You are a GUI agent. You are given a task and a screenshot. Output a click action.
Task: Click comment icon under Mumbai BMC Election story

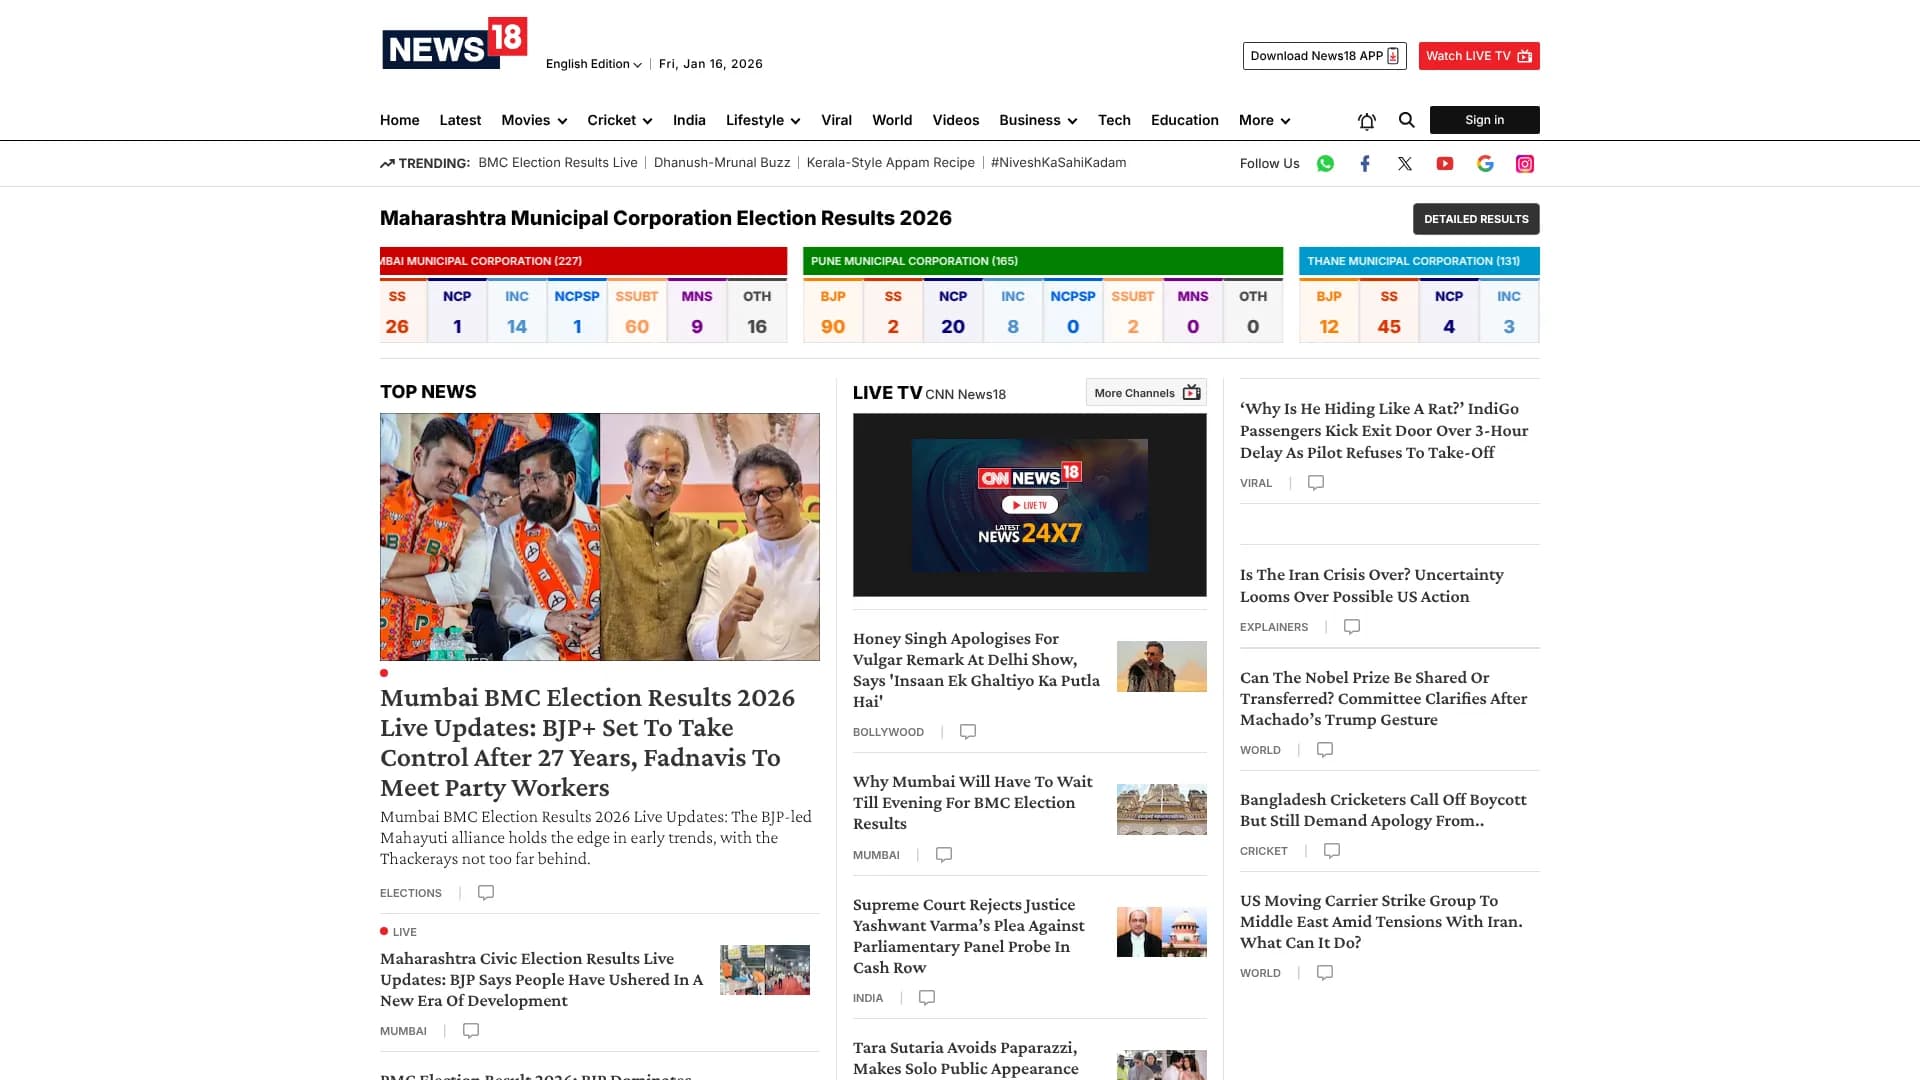coord(486,893)
